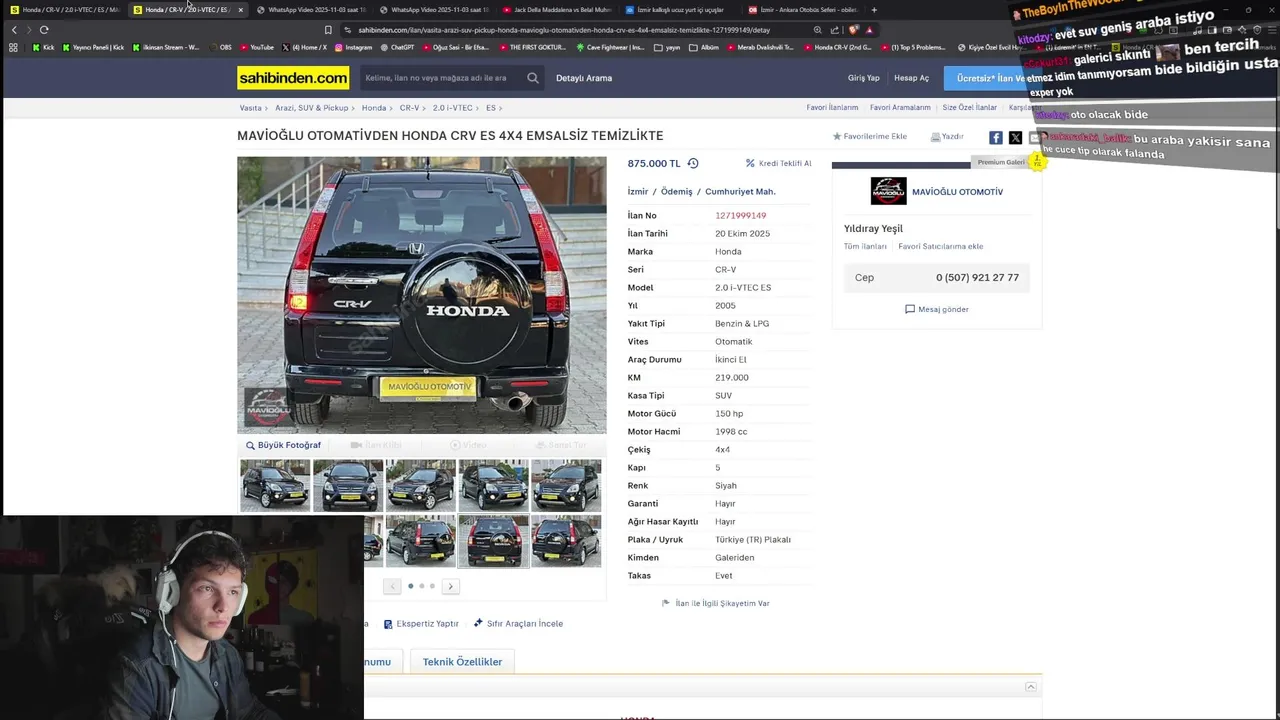Click the phone number 0 (507) 921 27 77

click(x=977, y=278)
